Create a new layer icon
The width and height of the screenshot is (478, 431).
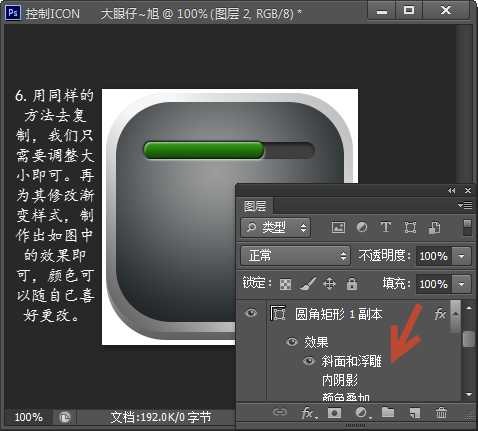[x=415, y=413]
